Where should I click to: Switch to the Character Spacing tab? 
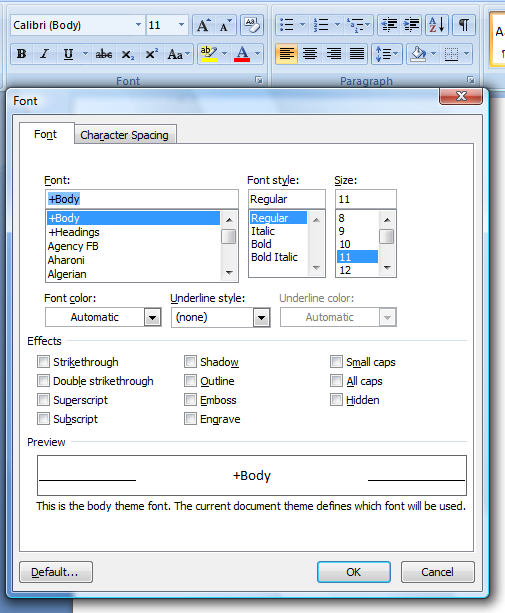125,135
